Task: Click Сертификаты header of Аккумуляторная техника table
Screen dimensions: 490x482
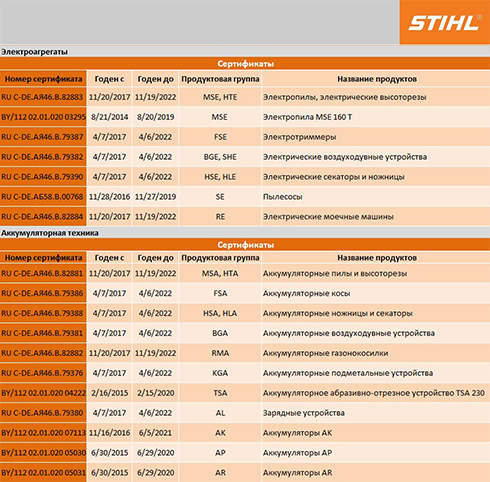Action: pyautogui.click(x=245, y=245)
